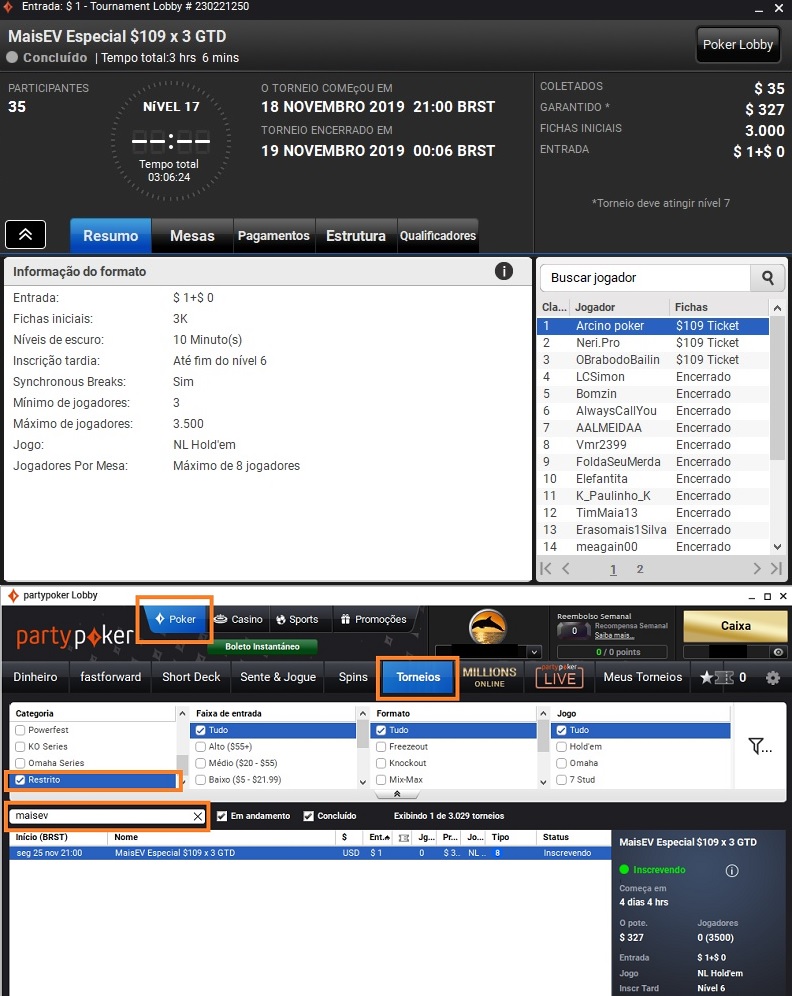This screenshot has height=996, width=792.
Task: Collapse tournament header with double-chevron button
Action: tap(25, 234)
